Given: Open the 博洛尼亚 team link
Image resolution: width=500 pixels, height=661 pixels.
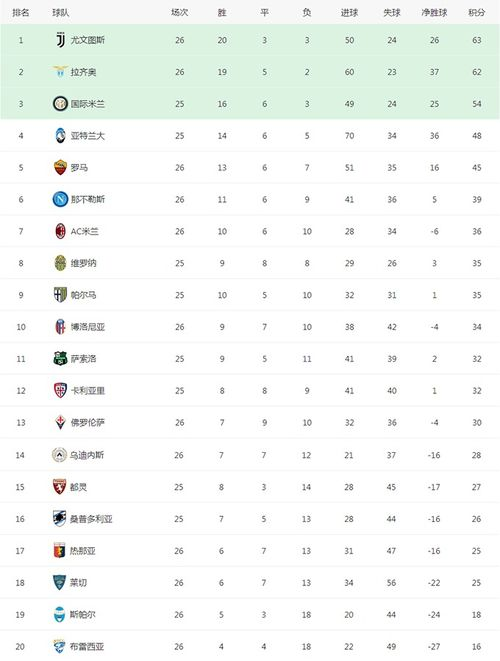Looking at the screenshot, I should click(88, 327).
